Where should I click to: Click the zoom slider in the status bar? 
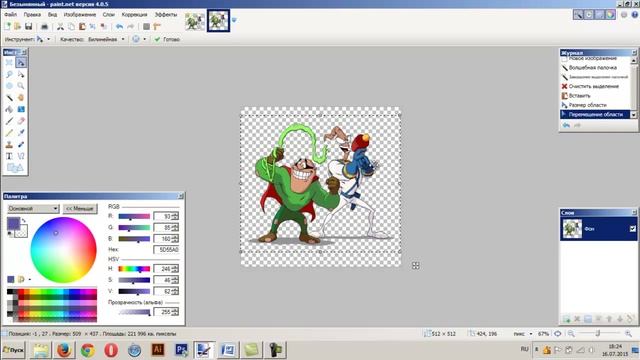click(x=598, y=333)
